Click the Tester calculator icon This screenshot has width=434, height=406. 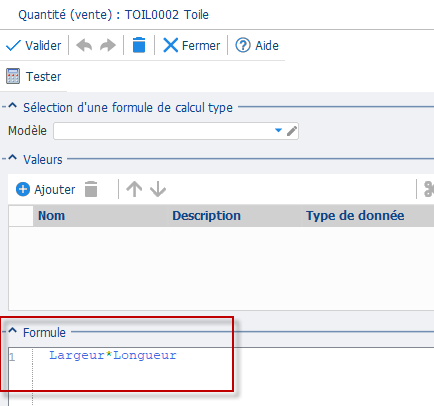pos(13,76)
